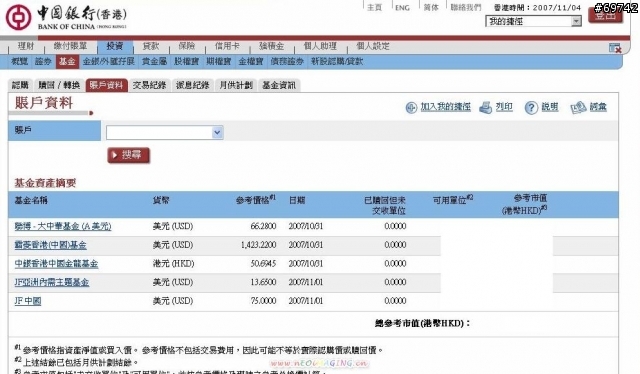The width and height of the screenshot is (640, 374).
Task: Click the price cell 66.2800
Action: (263, 226)
